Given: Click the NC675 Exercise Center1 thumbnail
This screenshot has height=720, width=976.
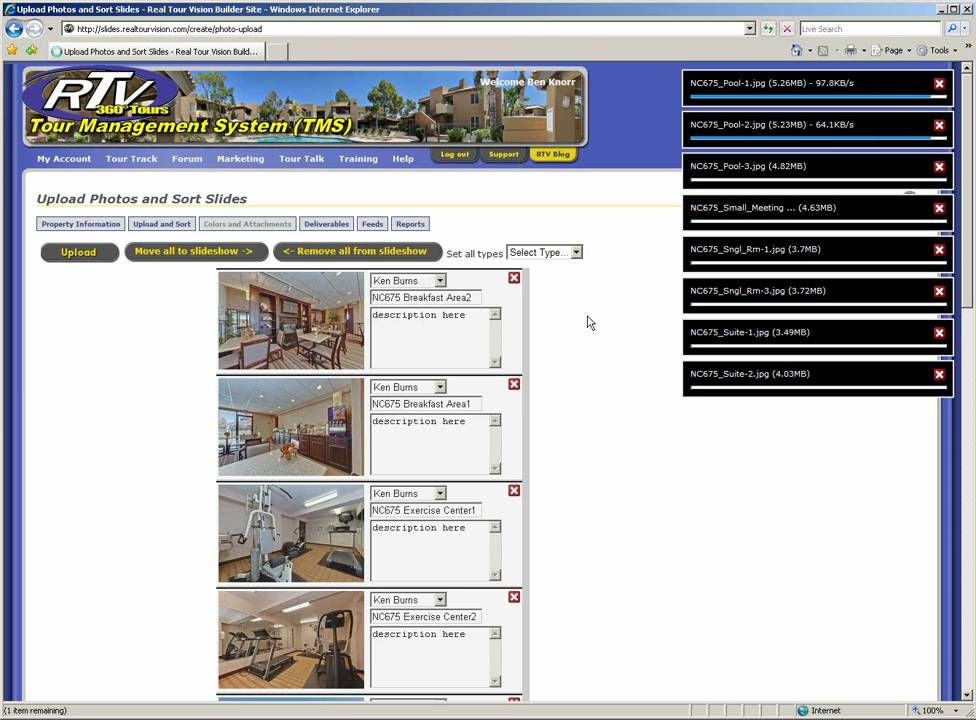Looking at the screenshot, I should tap(291, 533).
